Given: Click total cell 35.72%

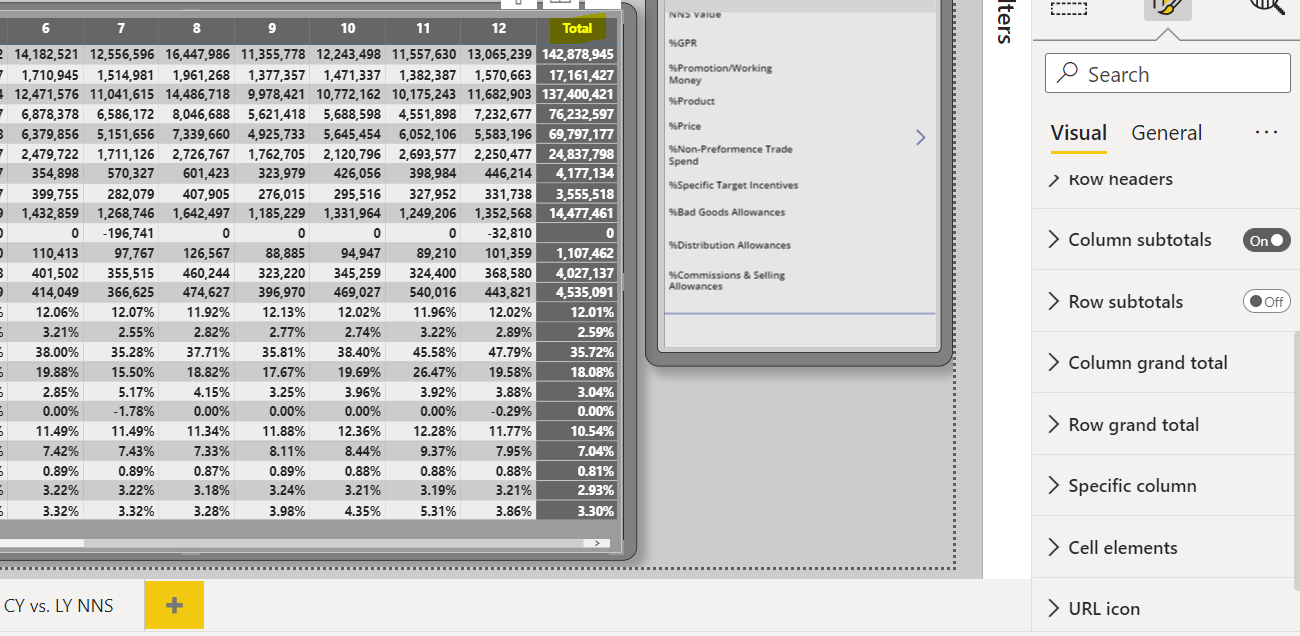Looking at the screenshot, I should pyautogui.click(x=577, y=352).
